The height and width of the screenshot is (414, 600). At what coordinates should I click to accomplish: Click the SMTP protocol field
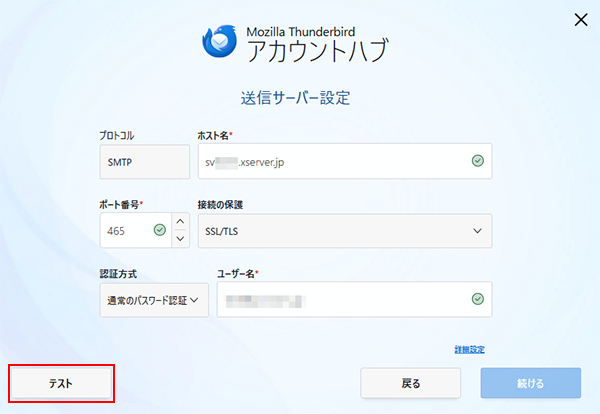[145, 161]
